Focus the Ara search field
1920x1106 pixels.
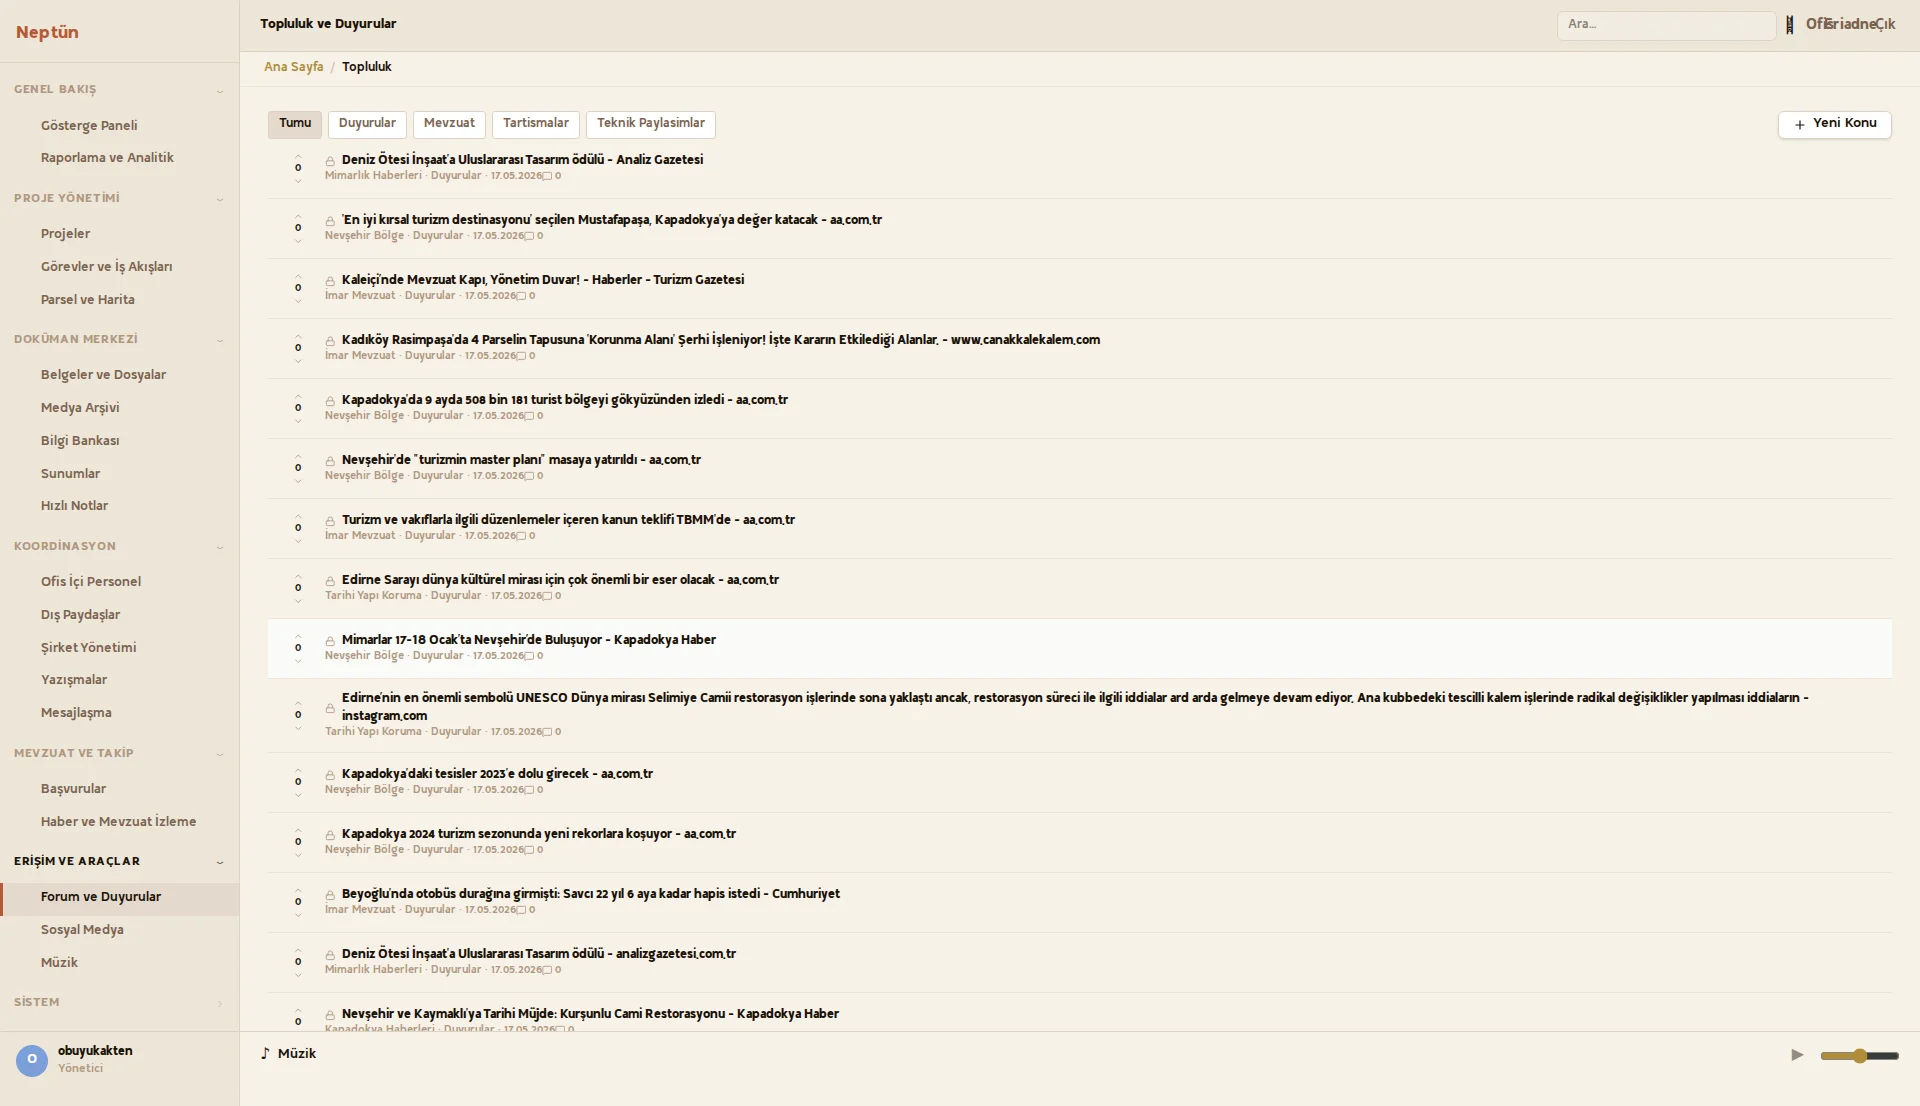click(1666, 25)
